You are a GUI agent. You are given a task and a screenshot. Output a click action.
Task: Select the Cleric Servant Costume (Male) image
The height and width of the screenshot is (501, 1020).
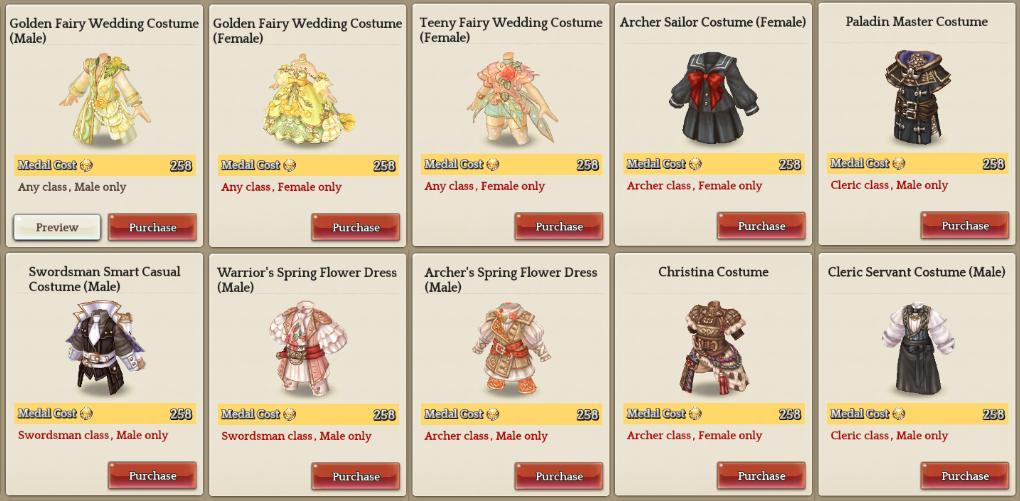tap(917, 347)
